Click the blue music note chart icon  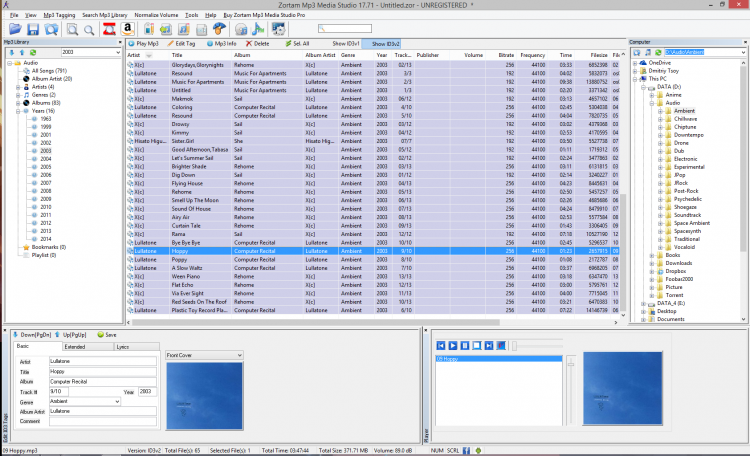pos(258,29)
